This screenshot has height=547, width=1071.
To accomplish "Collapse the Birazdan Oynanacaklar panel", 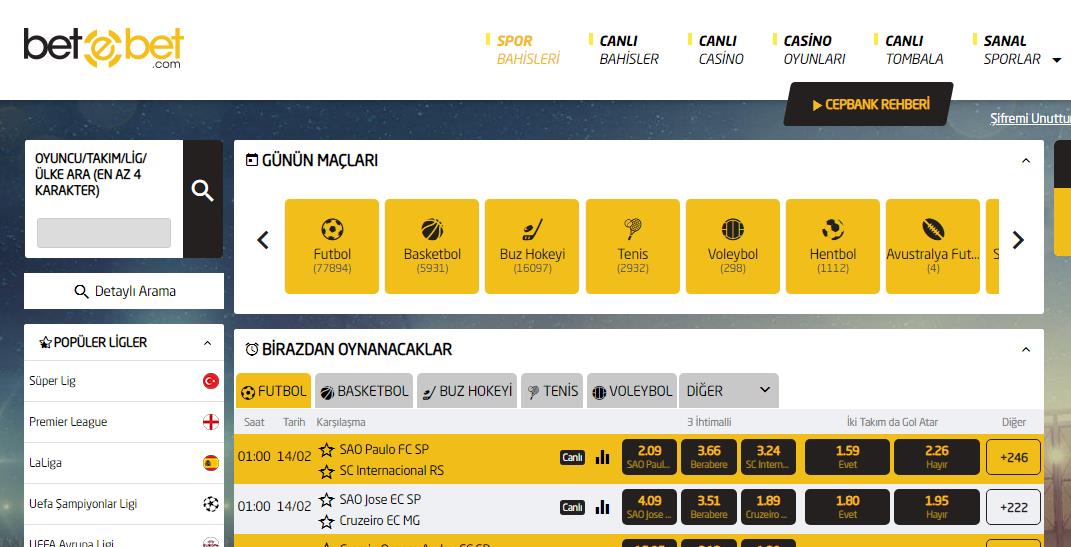I will 1025,350.
